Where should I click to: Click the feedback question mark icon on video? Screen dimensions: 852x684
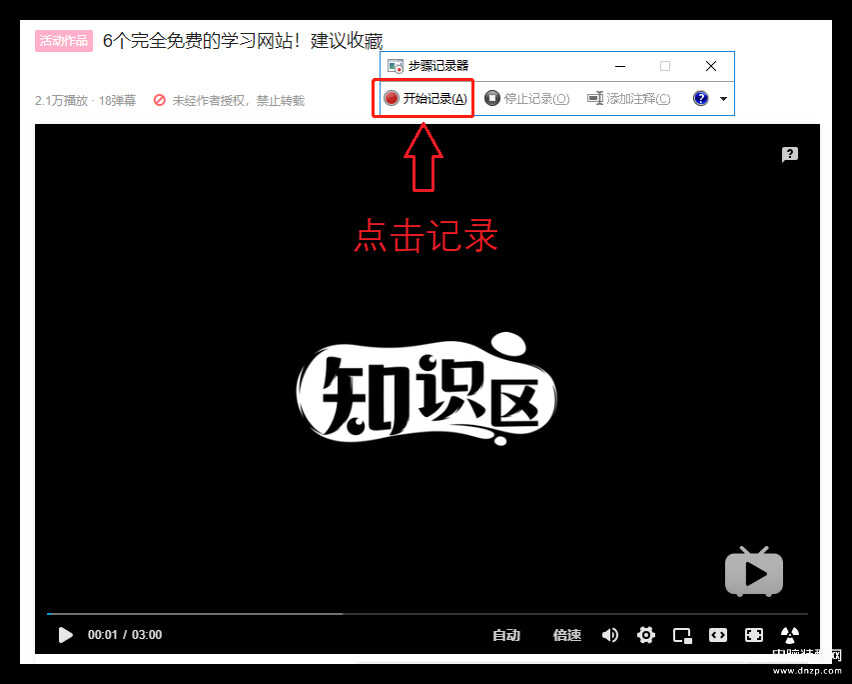click(790, 154)
